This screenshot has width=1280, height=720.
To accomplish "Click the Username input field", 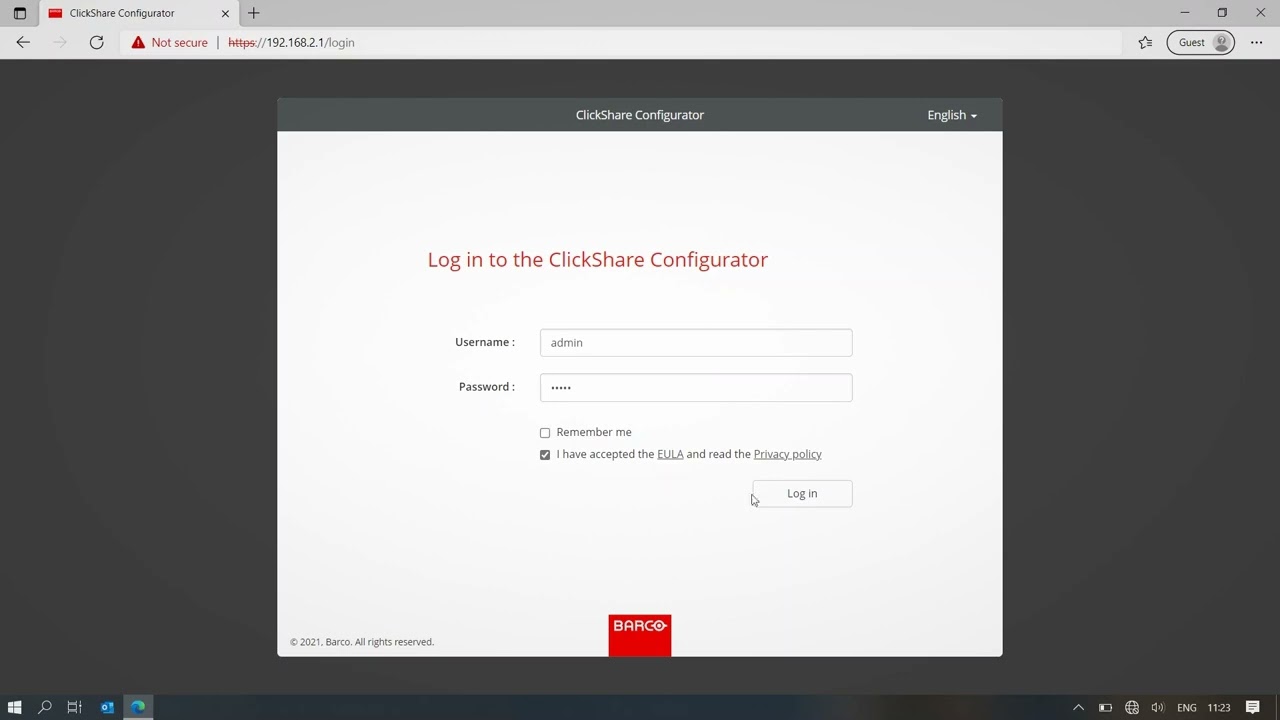I will (696, 342).
